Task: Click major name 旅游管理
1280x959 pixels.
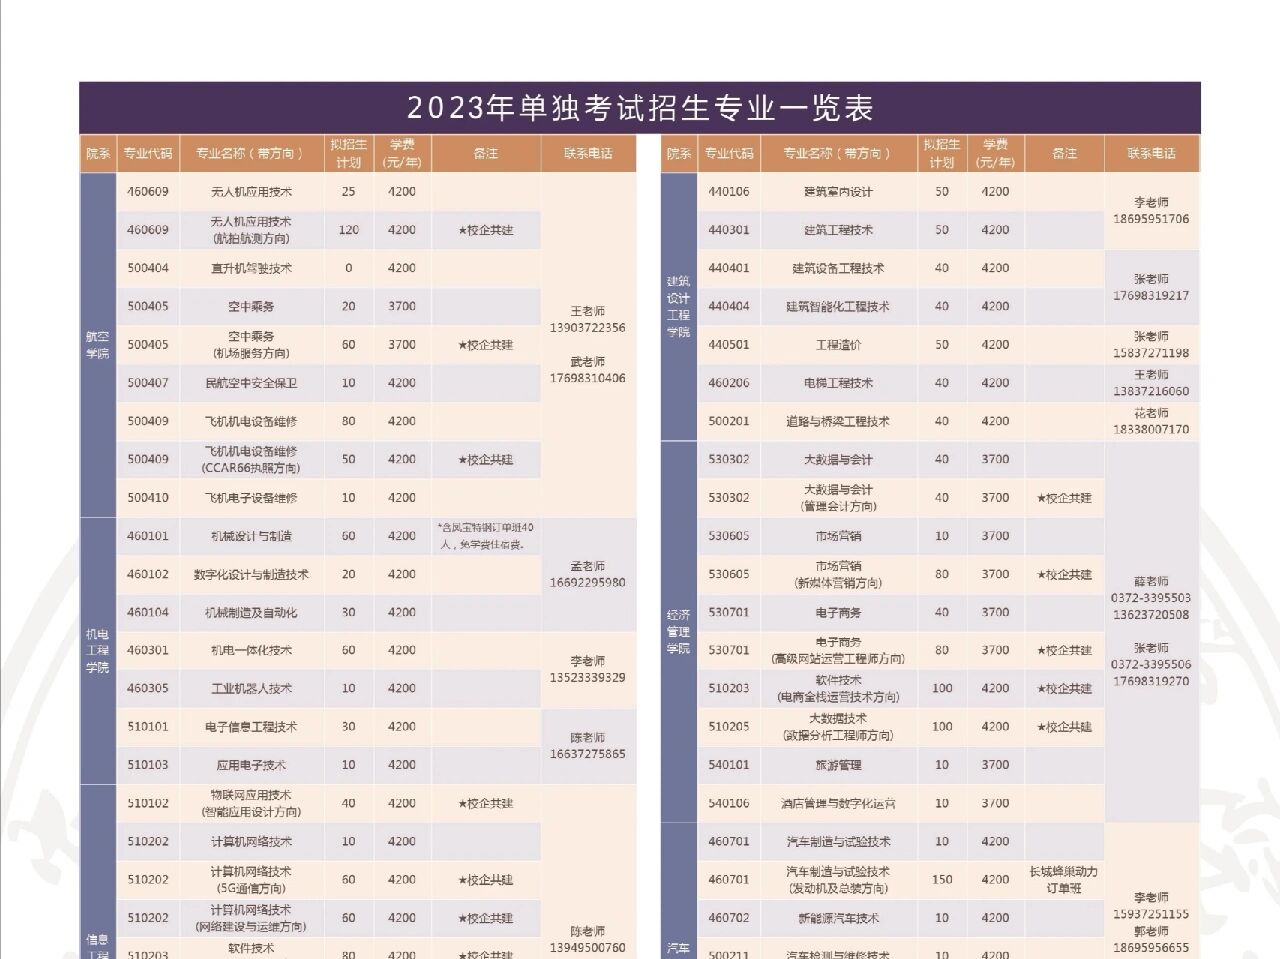Action: coord(838,765)
